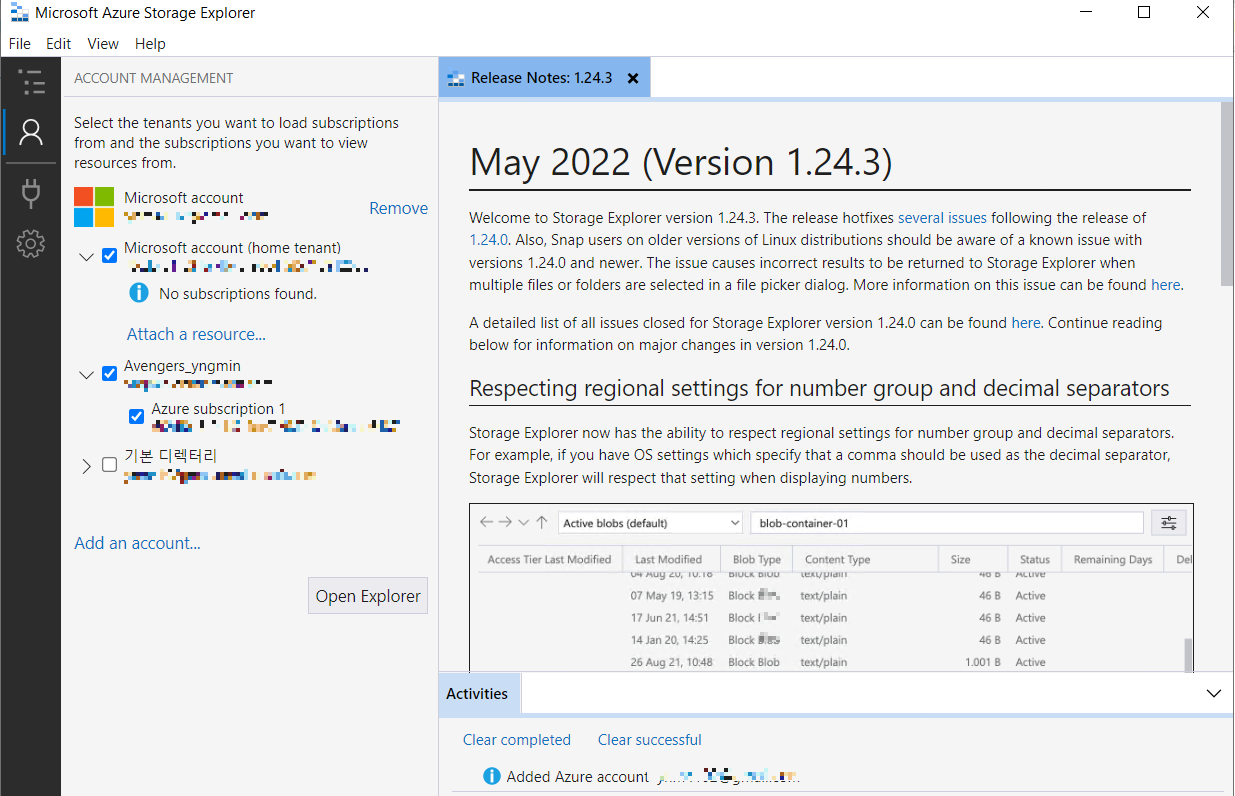Click the 기본 디렉터리 tenant name

click(x=171, y=455)
